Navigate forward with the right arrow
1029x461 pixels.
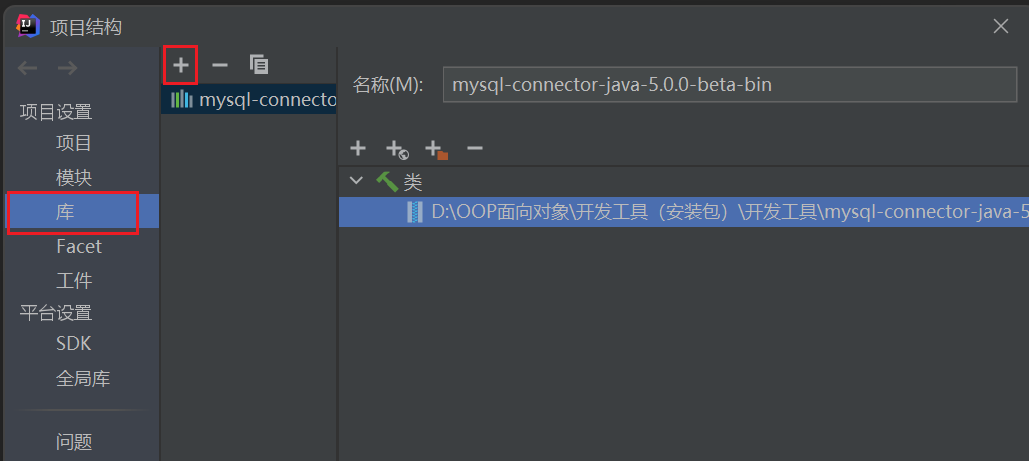click(68, 68)
